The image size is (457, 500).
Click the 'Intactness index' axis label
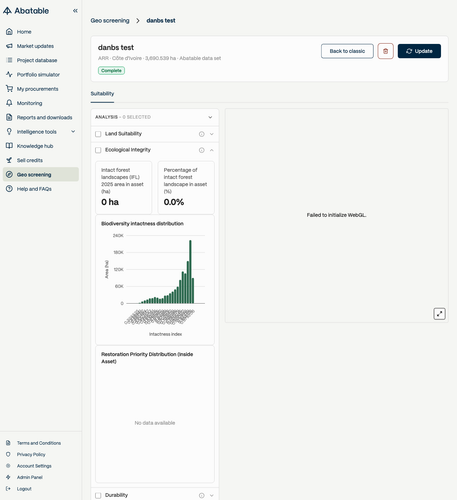[165, 334]
